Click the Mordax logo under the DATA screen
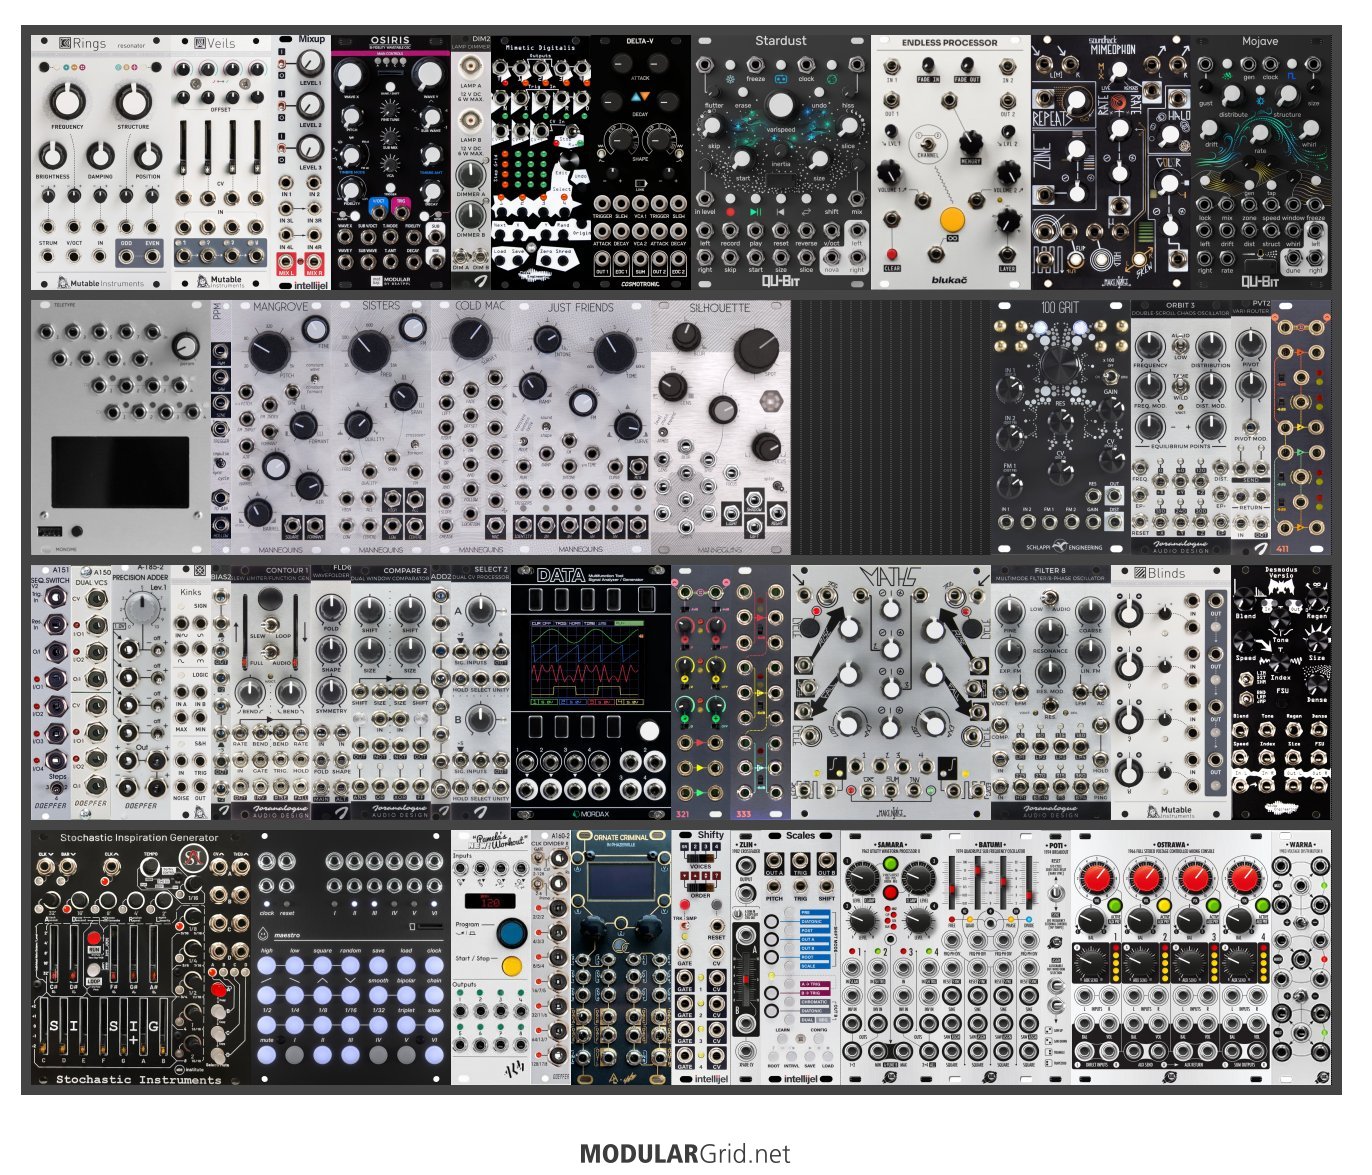Image resolution: width=1372 pixels, height=1175 pixels. [x=590, y=813]
